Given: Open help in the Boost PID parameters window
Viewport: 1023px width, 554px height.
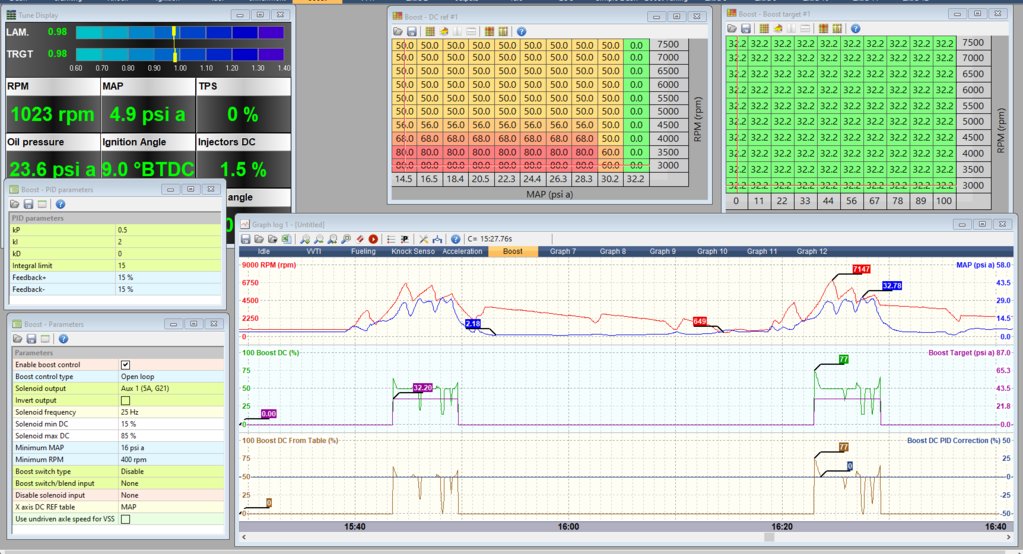Looking at the screenshot, I should tap(61, 204).
